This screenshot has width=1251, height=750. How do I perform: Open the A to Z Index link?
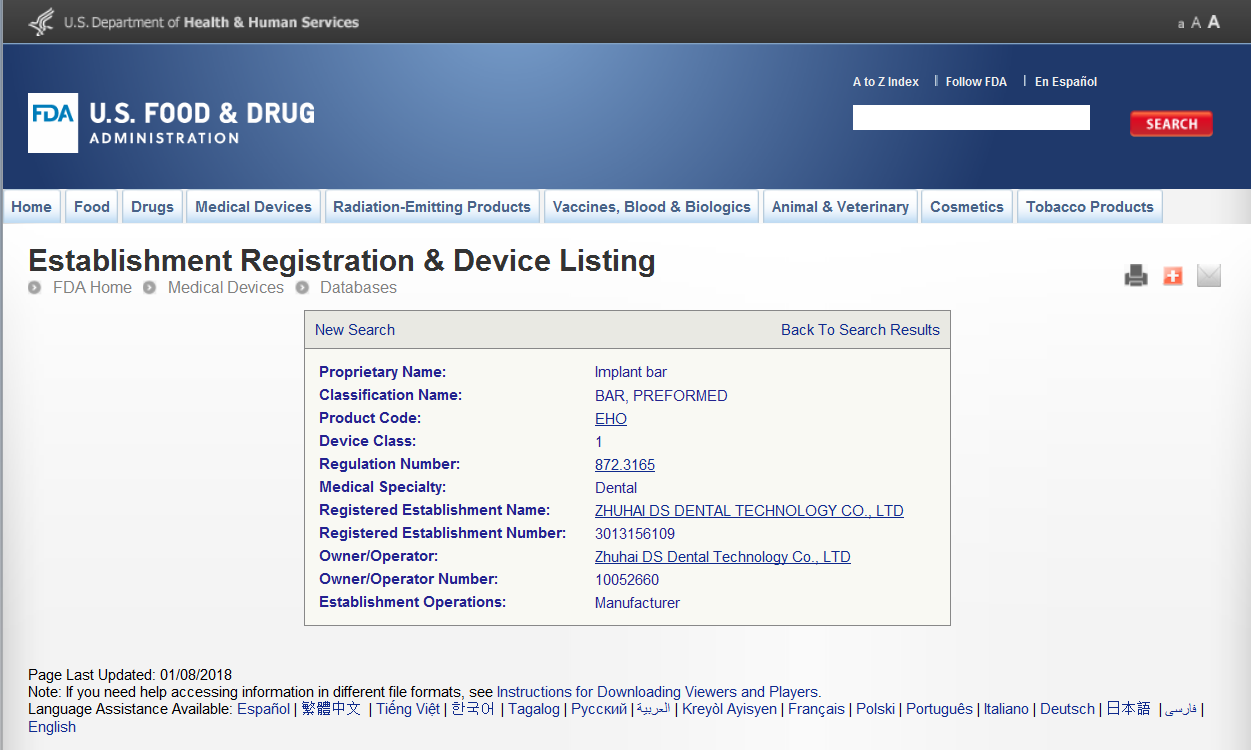click(886, 82)
